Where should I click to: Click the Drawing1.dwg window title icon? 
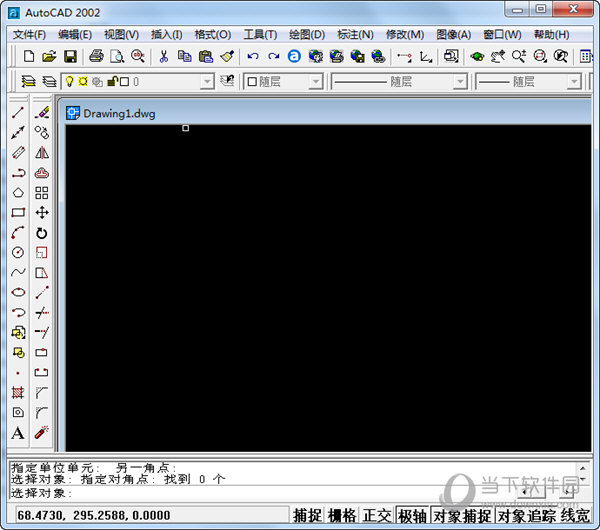73,113
